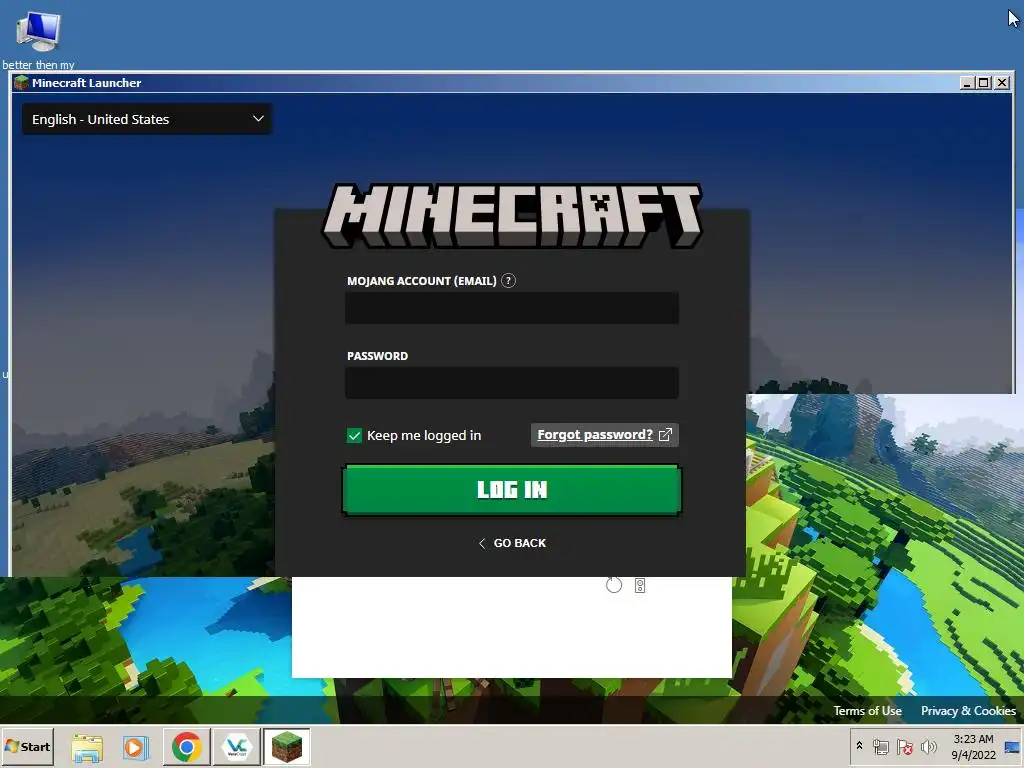Switch to the VeraCrypt taskbar app
Image resolution: width=1024 pixels, height=768 pixels.
[x=236, y=747]
